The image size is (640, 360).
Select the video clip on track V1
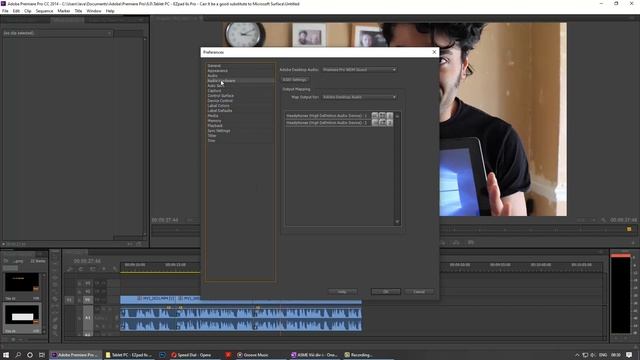tap(241, 300)
